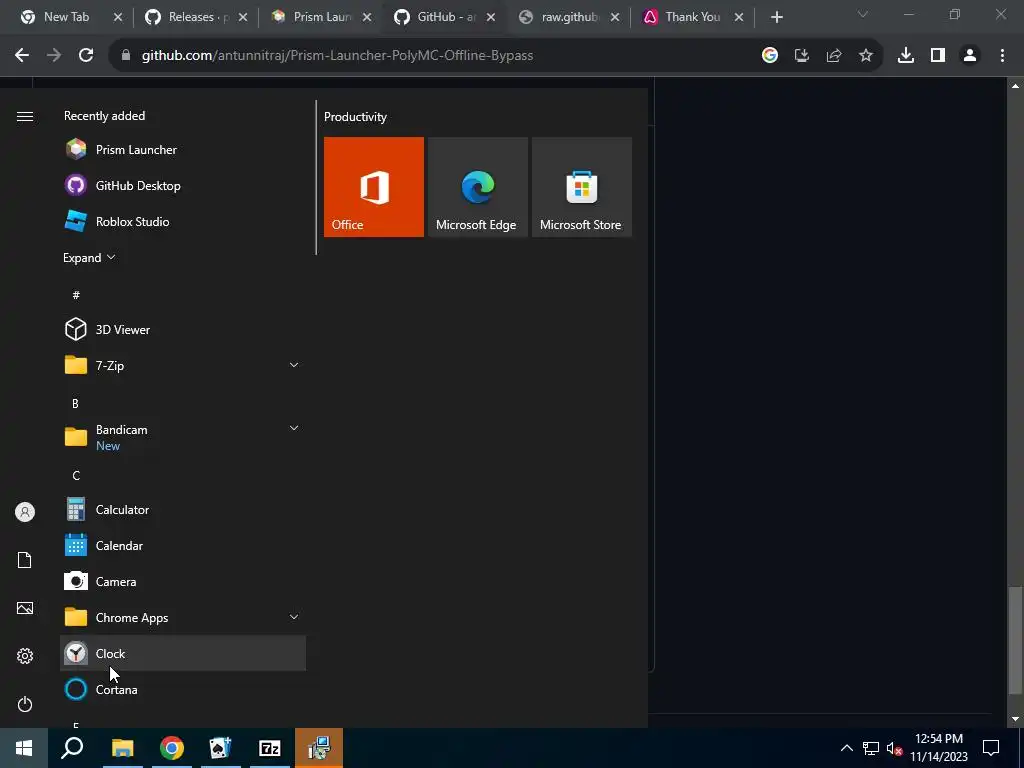Launch GitHub Desktop from Start menu

coord(183,185)
